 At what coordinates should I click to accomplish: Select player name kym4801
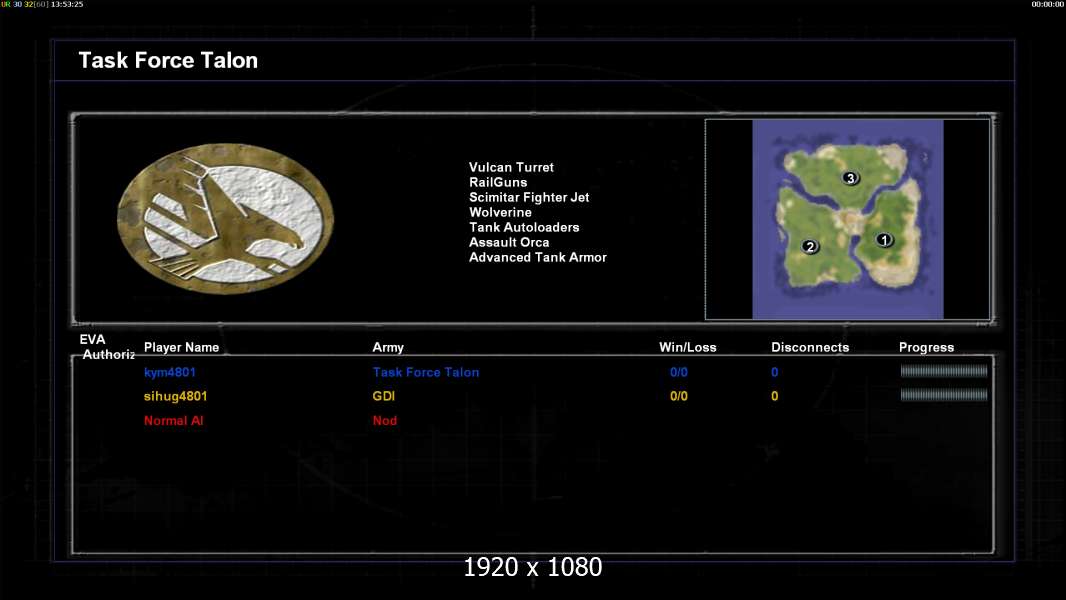click(170, 372)
